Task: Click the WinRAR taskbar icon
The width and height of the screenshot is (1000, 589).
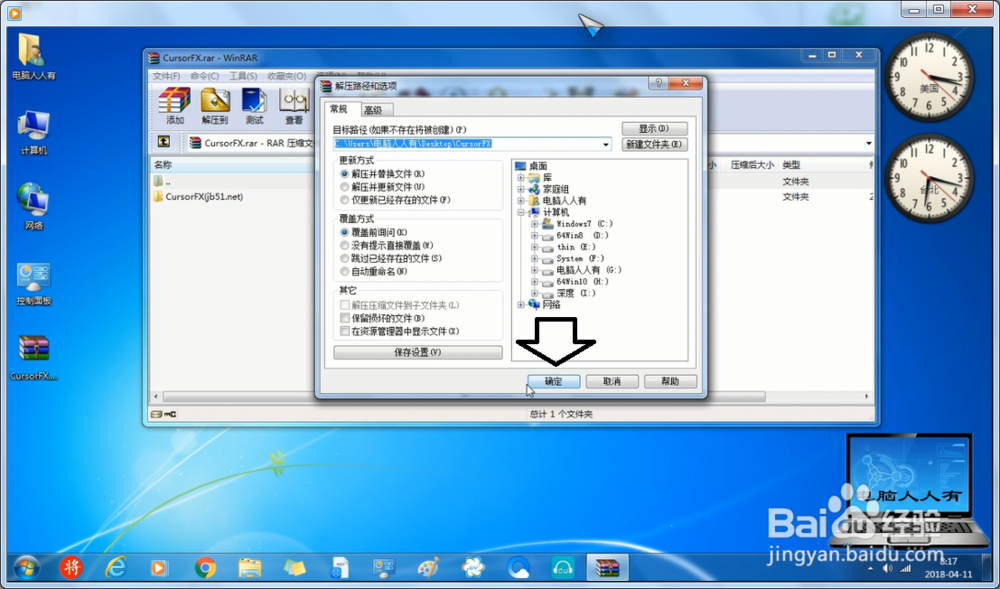Action: click(x=607, y=567)
